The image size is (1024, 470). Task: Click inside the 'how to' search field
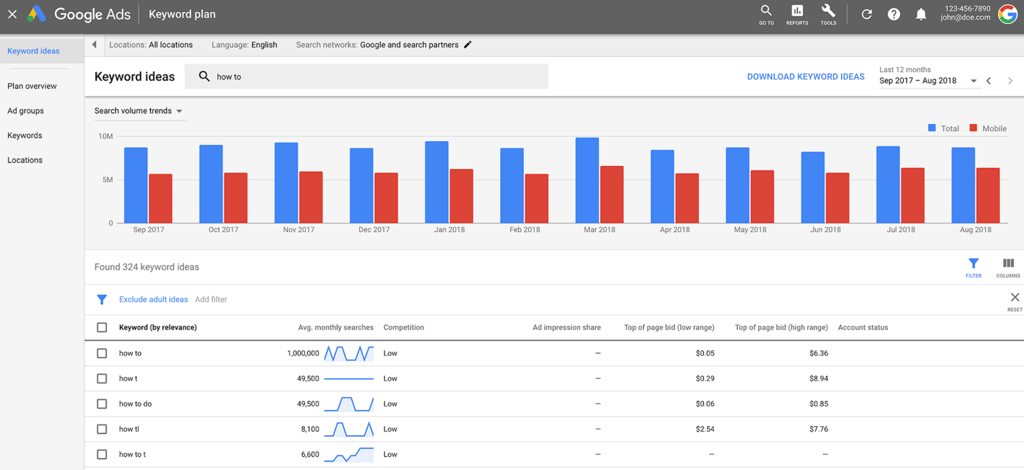click(366, 76)
